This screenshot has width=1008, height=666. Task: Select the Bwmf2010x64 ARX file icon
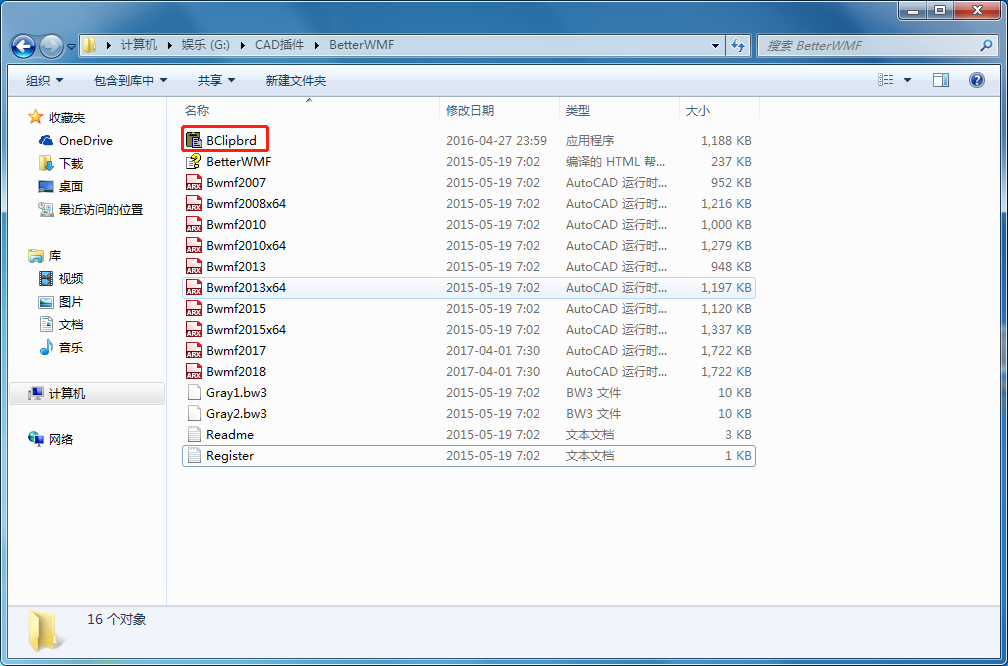(x=194, y=246)
